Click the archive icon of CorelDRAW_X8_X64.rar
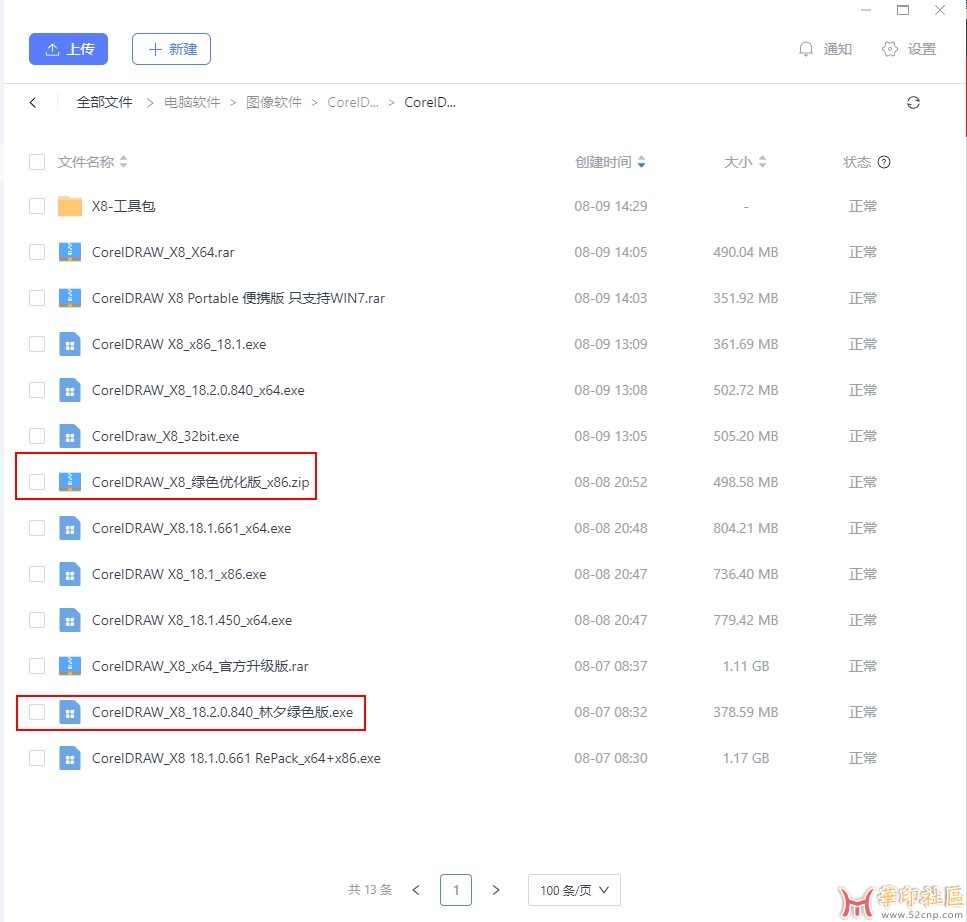967x922 pixels. coord(70,252)
